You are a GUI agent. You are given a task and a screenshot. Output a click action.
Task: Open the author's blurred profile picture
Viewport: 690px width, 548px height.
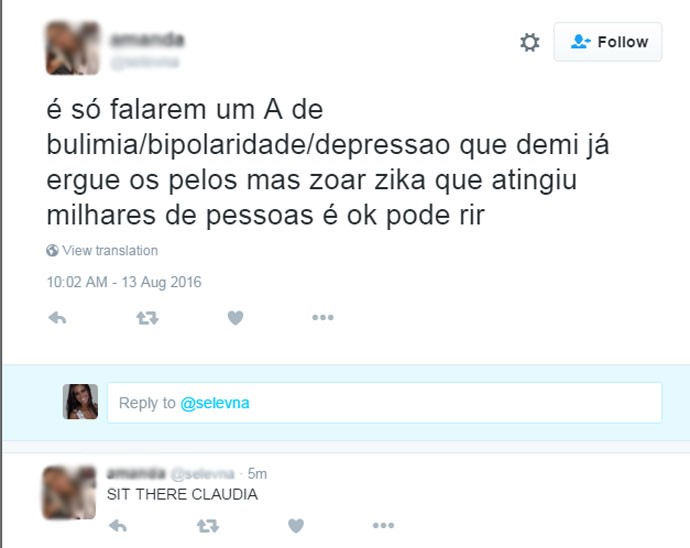point(73,48)
